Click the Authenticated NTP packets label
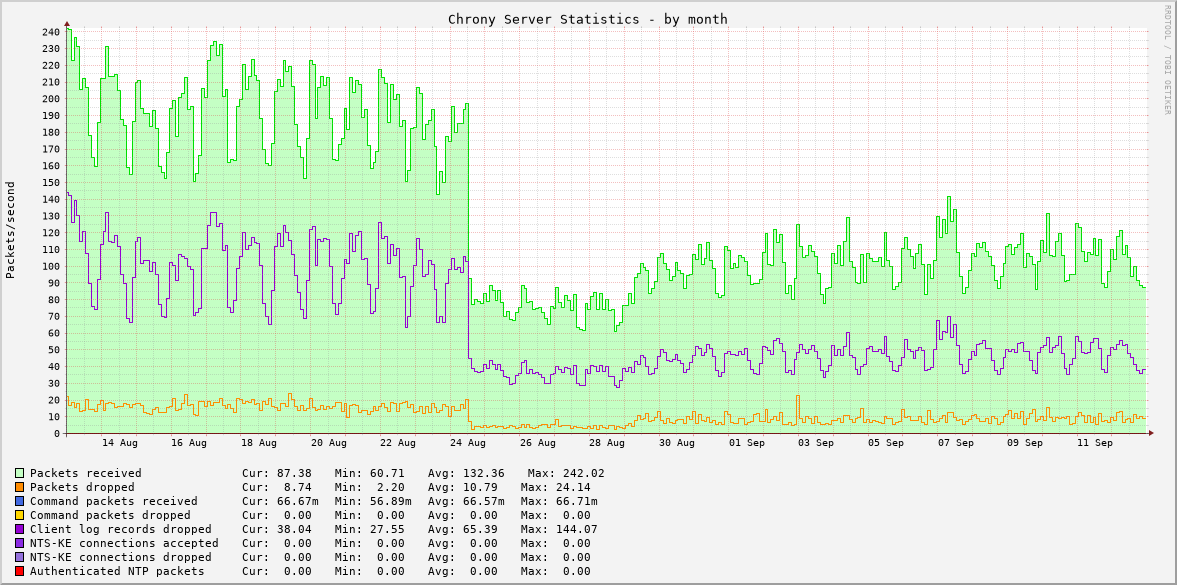This screenshot has height=585, width=1177. pyautogui.click(x=117, y=571)
